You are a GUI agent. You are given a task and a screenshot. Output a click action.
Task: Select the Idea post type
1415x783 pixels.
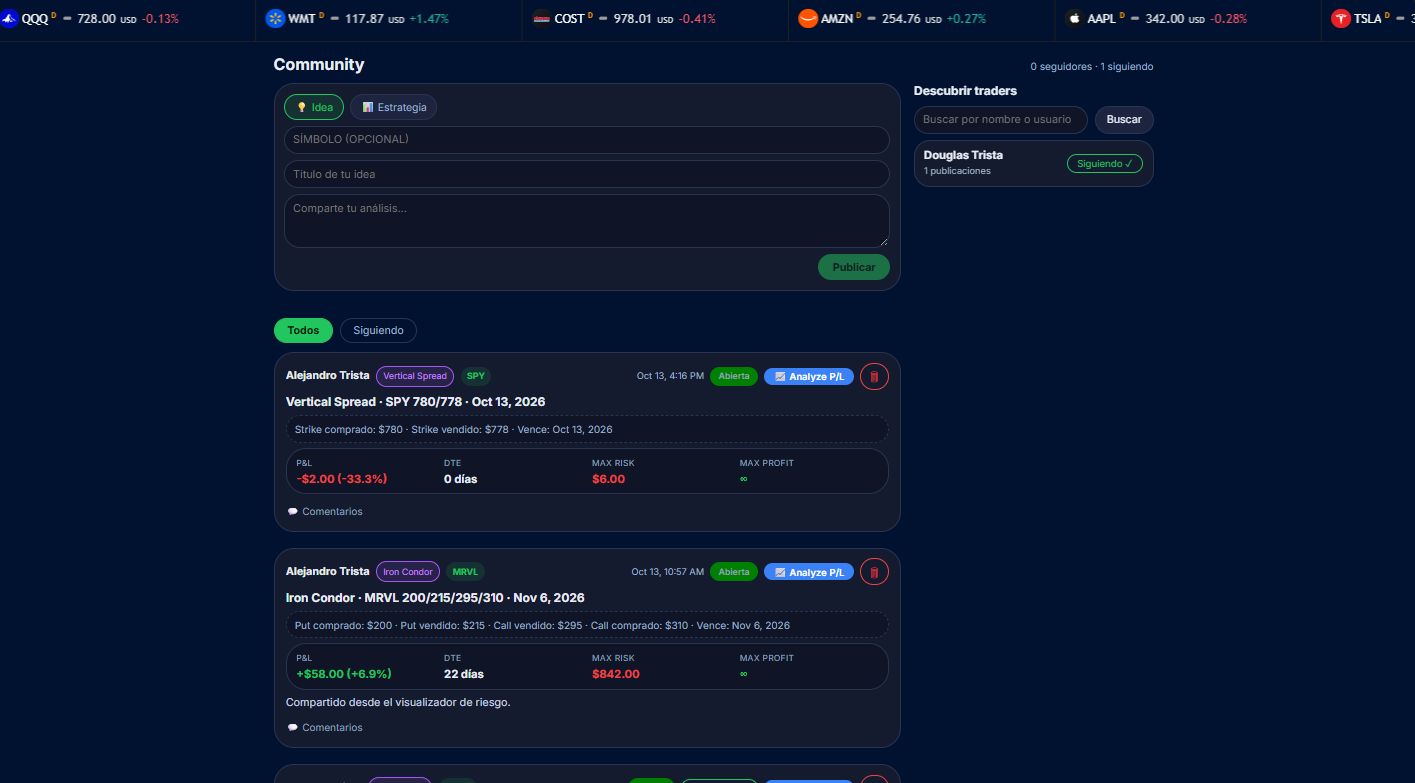[314, 107]
